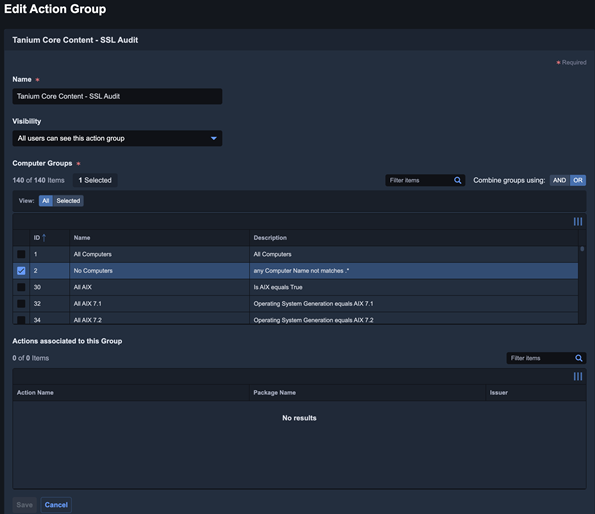Open column chooser for Computer Groups table
The height and width of the screenshot is (514, 595).
(578, 222)
